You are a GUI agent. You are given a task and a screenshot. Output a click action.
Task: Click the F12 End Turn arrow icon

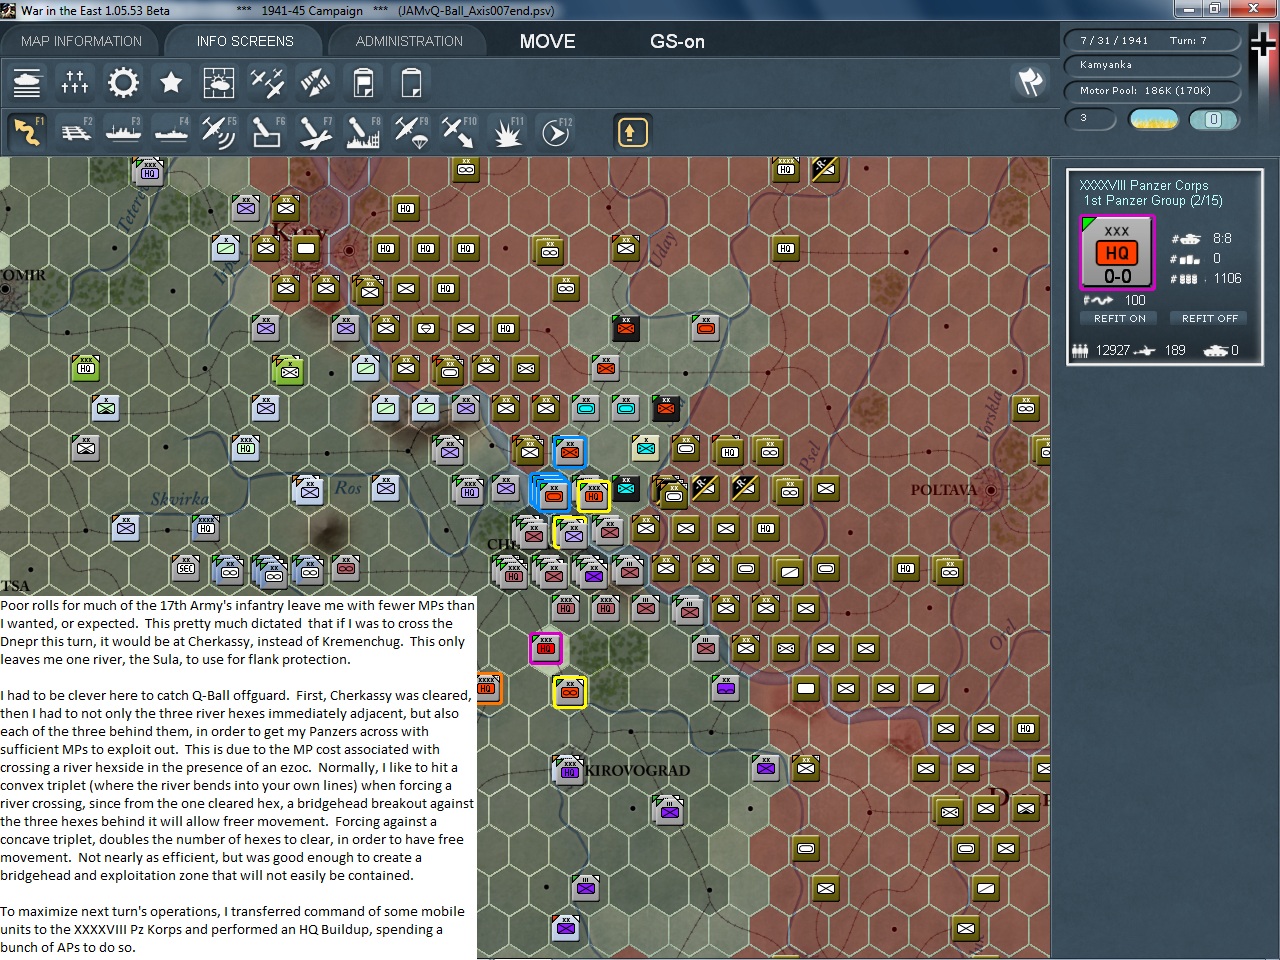point(555,132)
